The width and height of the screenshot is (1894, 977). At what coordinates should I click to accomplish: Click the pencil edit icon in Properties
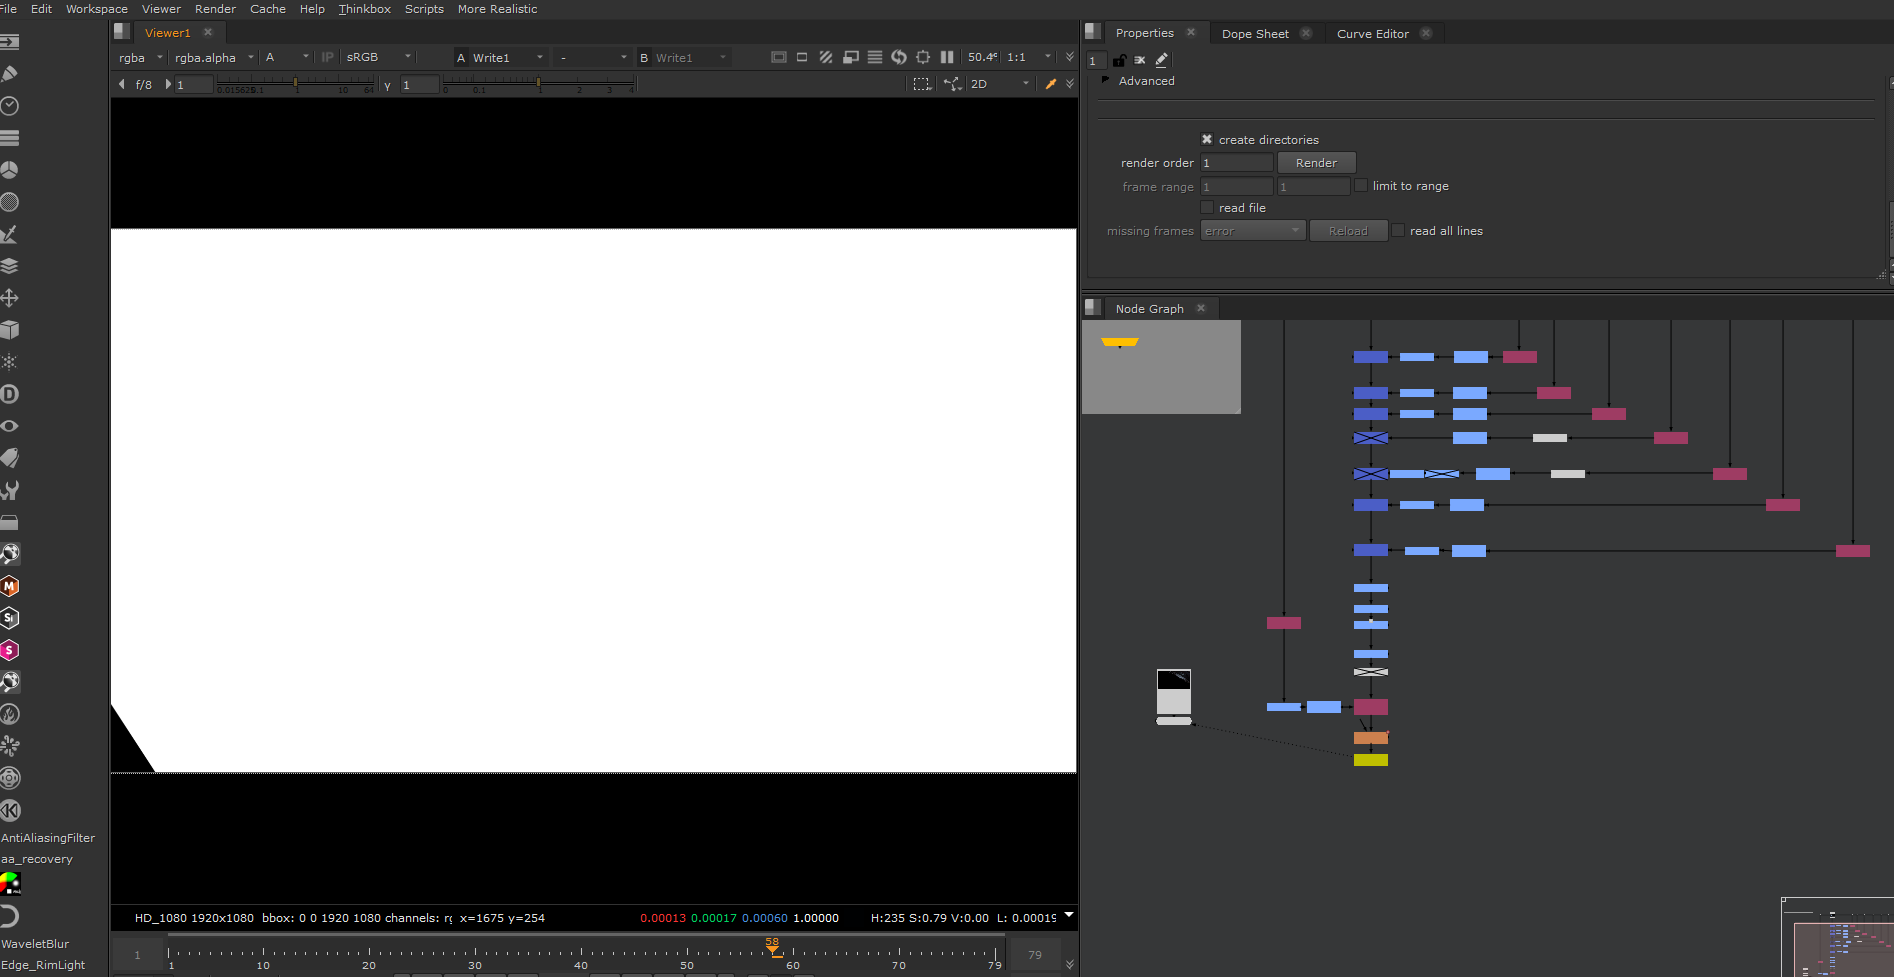click(1162, 60)
